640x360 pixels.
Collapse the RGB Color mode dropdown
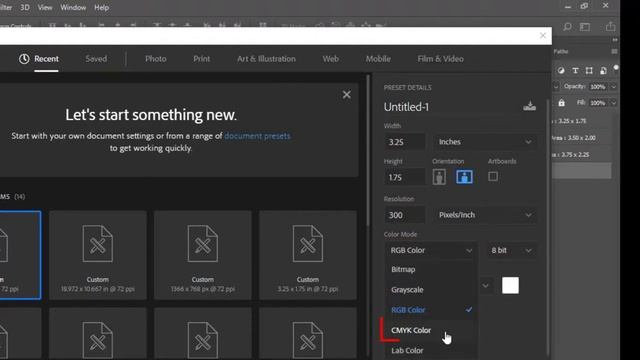tap(431, 250)
